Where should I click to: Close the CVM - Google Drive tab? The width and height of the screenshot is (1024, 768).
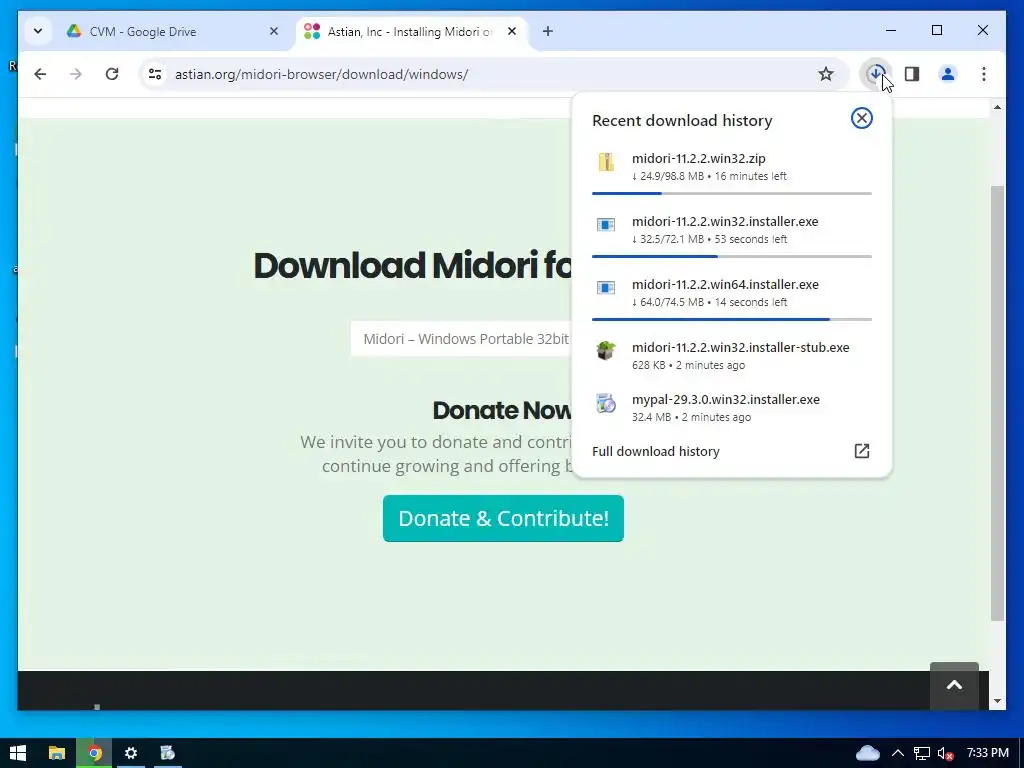coord(274,31)
